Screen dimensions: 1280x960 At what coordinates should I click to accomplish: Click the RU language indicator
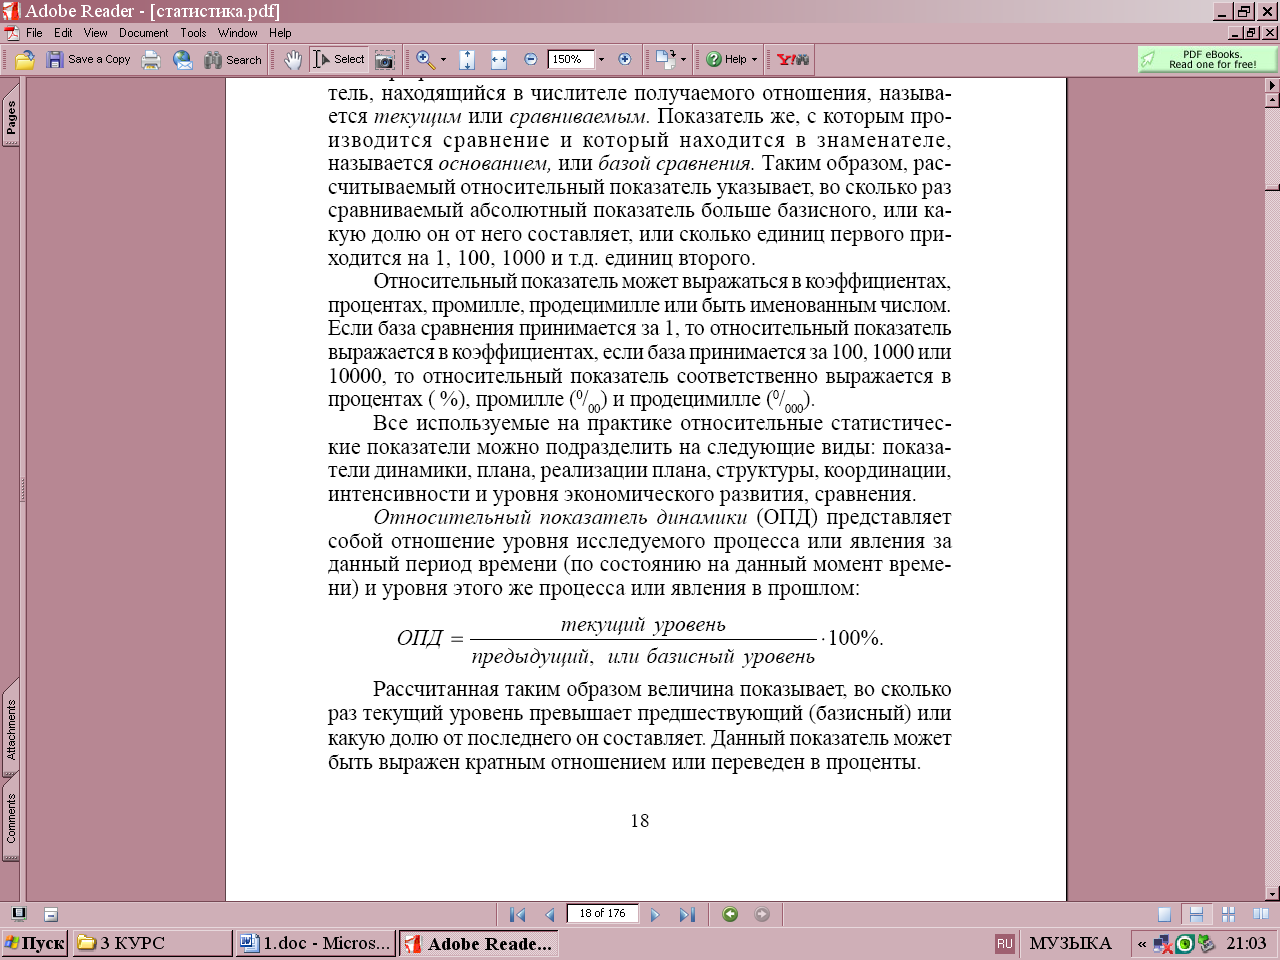tap(1005, 943)
